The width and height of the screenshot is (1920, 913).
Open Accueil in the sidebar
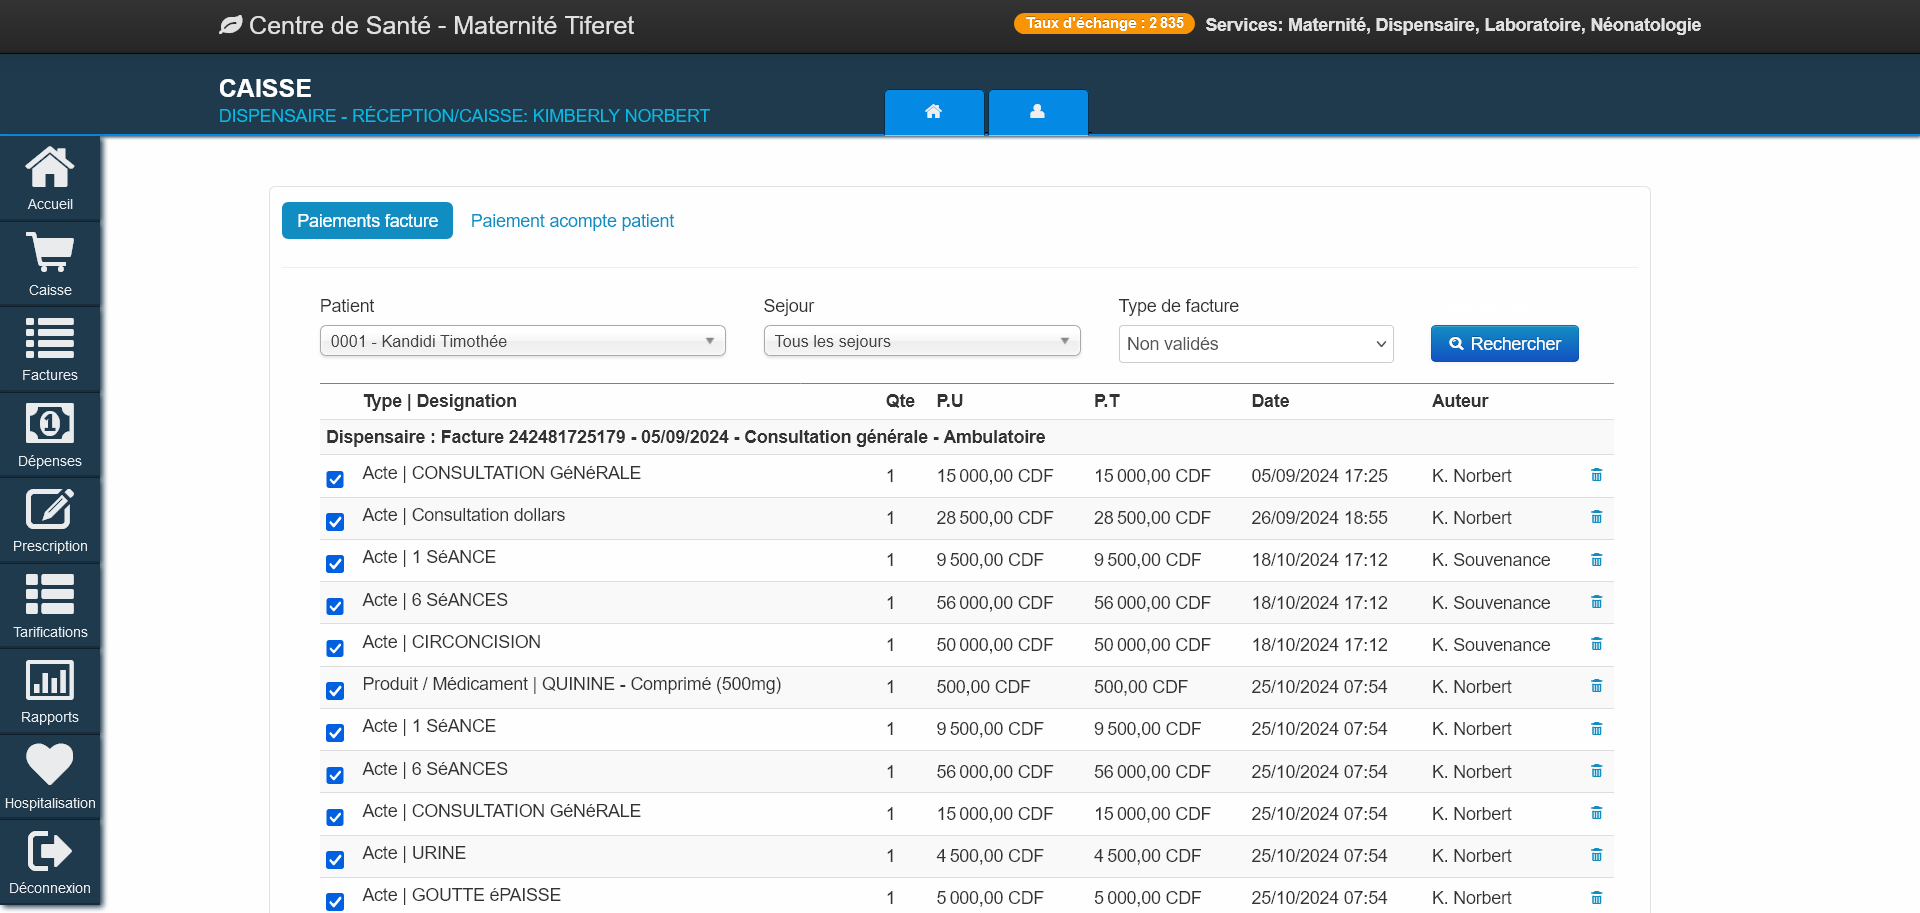50,178
